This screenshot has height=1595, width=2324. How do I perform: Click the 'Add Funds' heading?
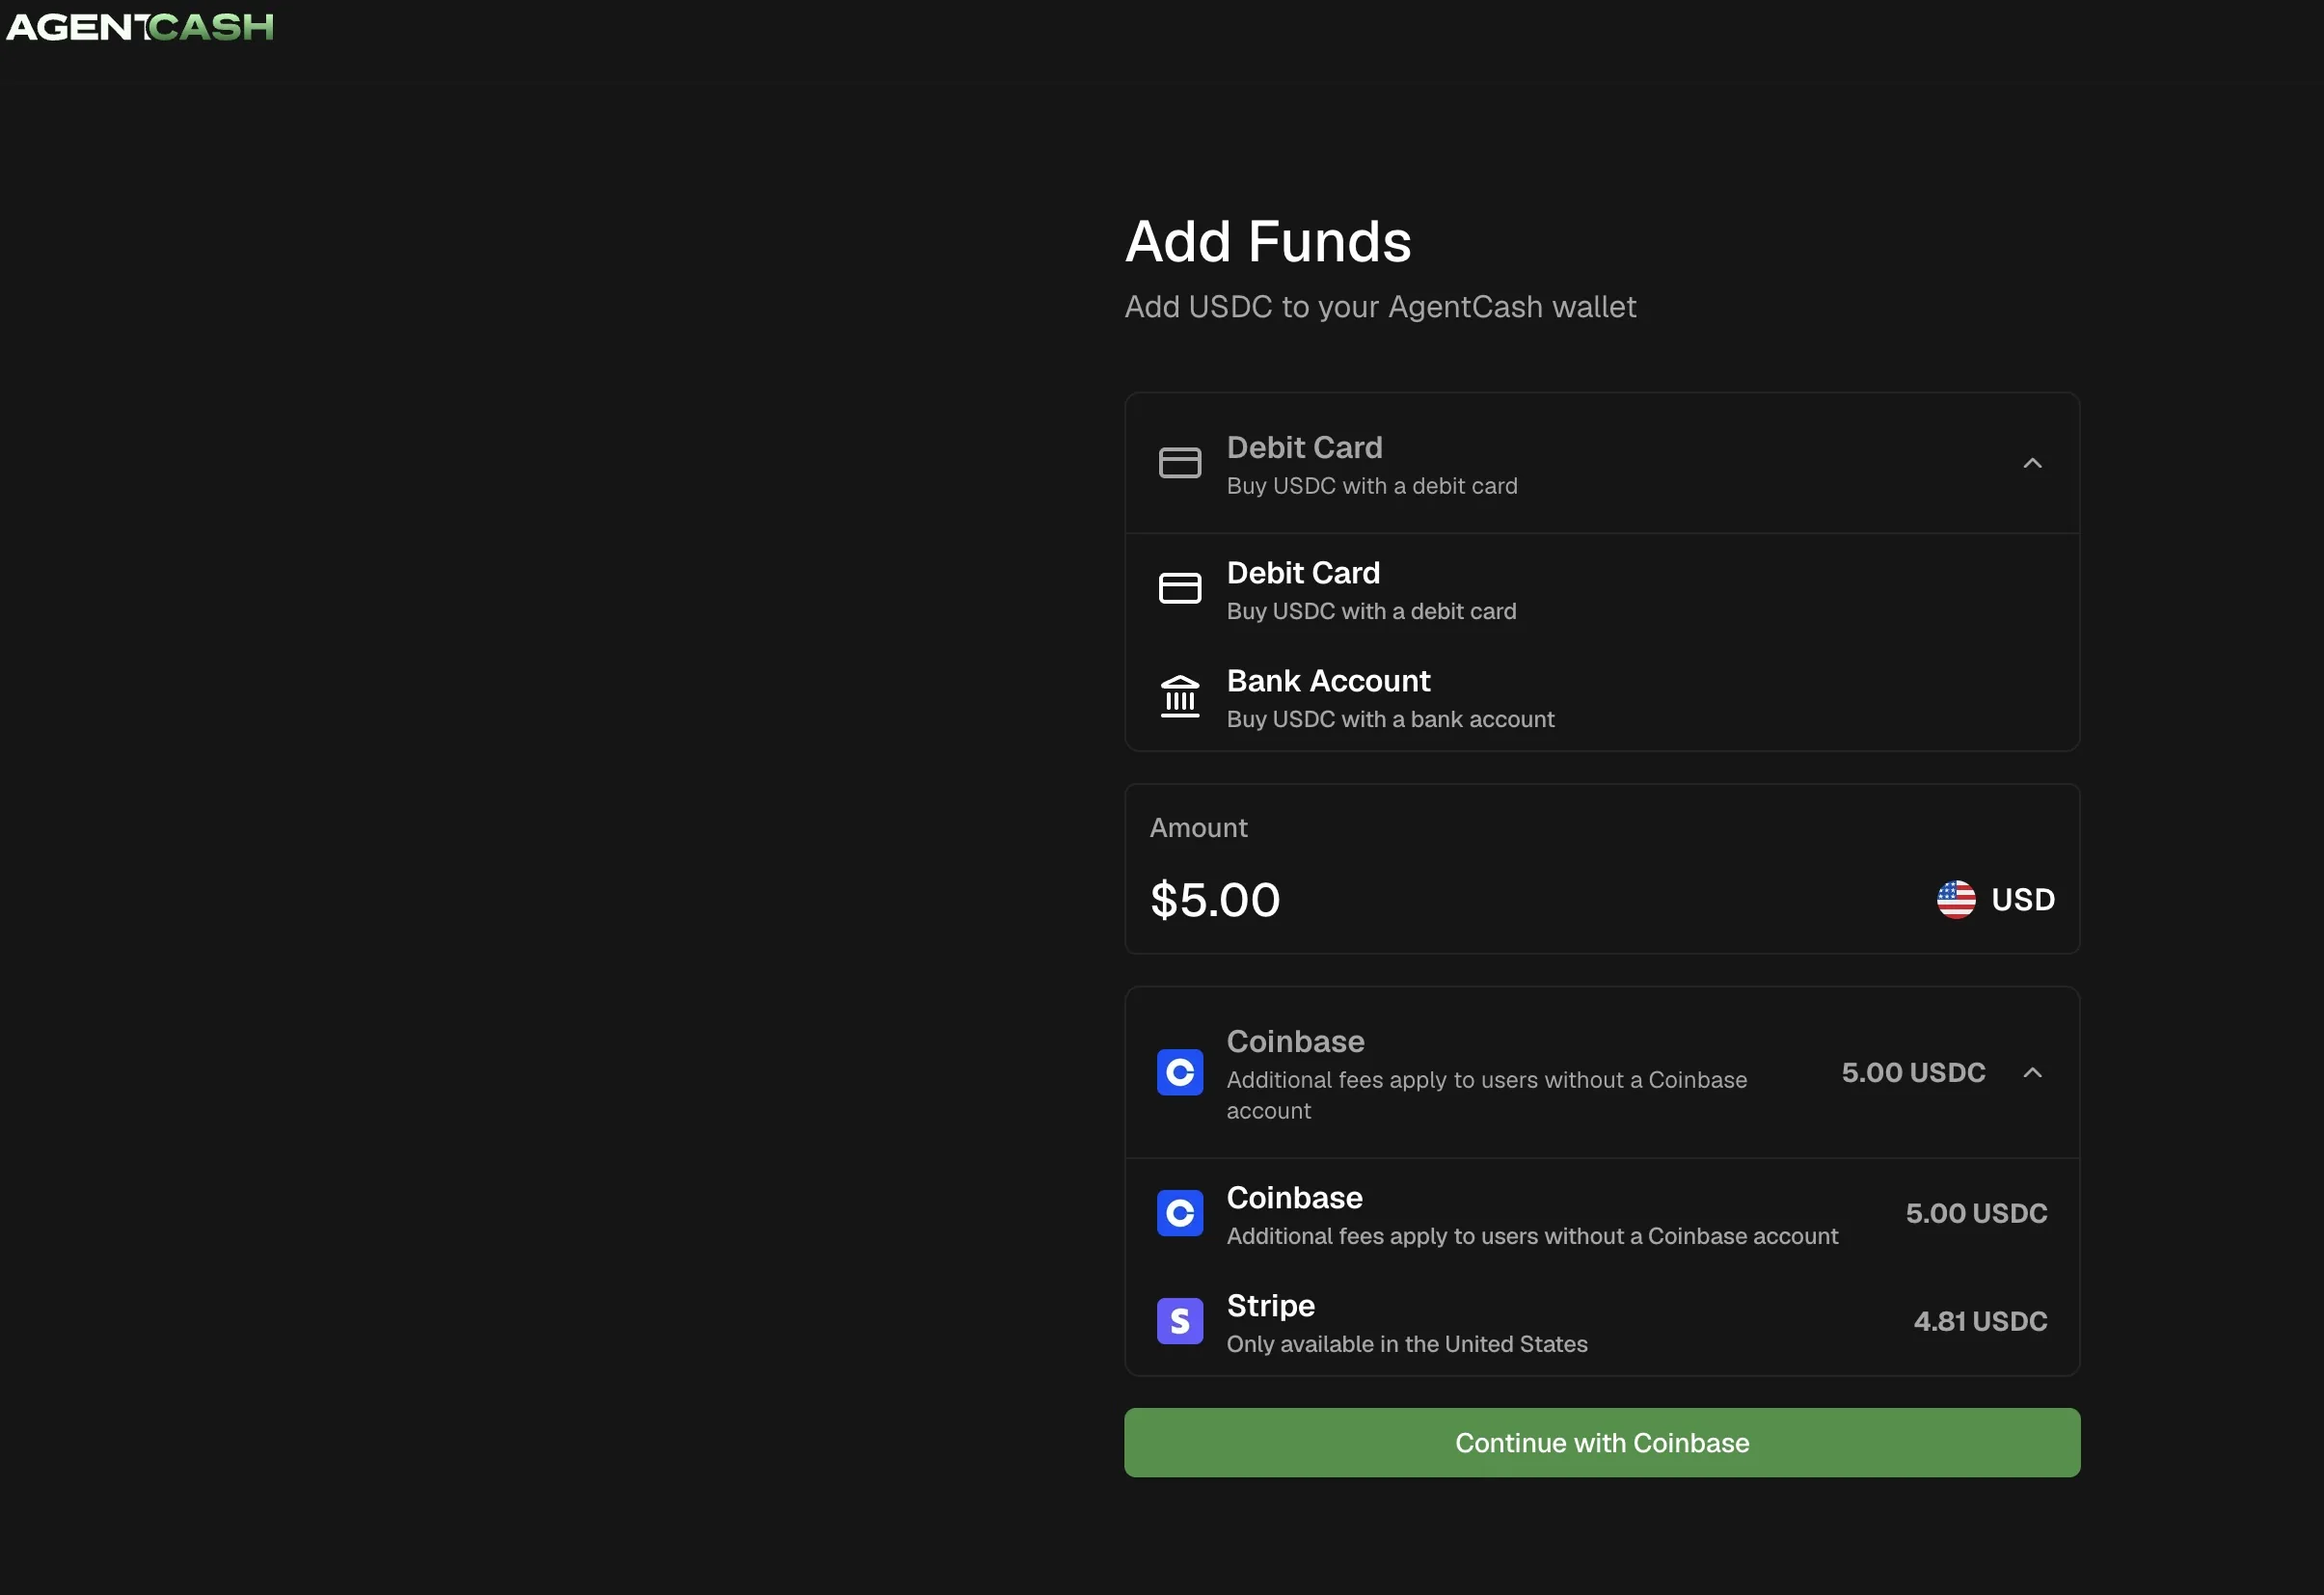(x=1268, y=242)
